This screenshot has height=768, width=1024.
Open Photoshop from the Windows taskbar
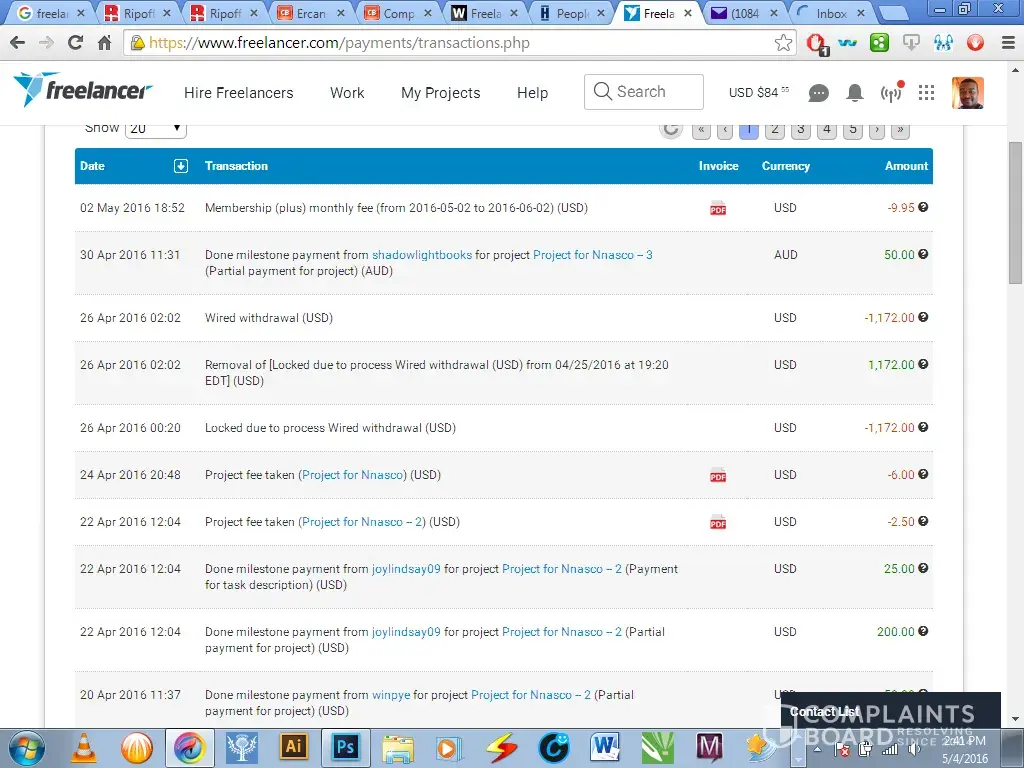click(x=345, y=746)
